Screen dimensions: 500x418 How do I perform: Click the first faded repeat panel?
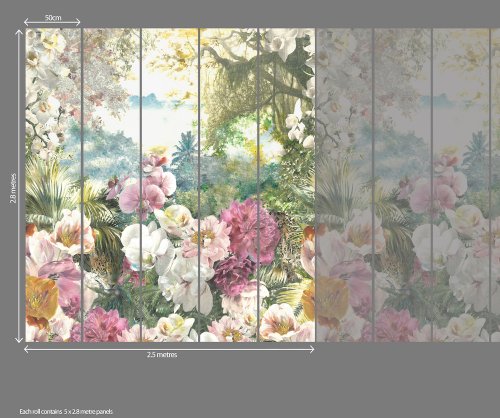[x=344, y=185]
